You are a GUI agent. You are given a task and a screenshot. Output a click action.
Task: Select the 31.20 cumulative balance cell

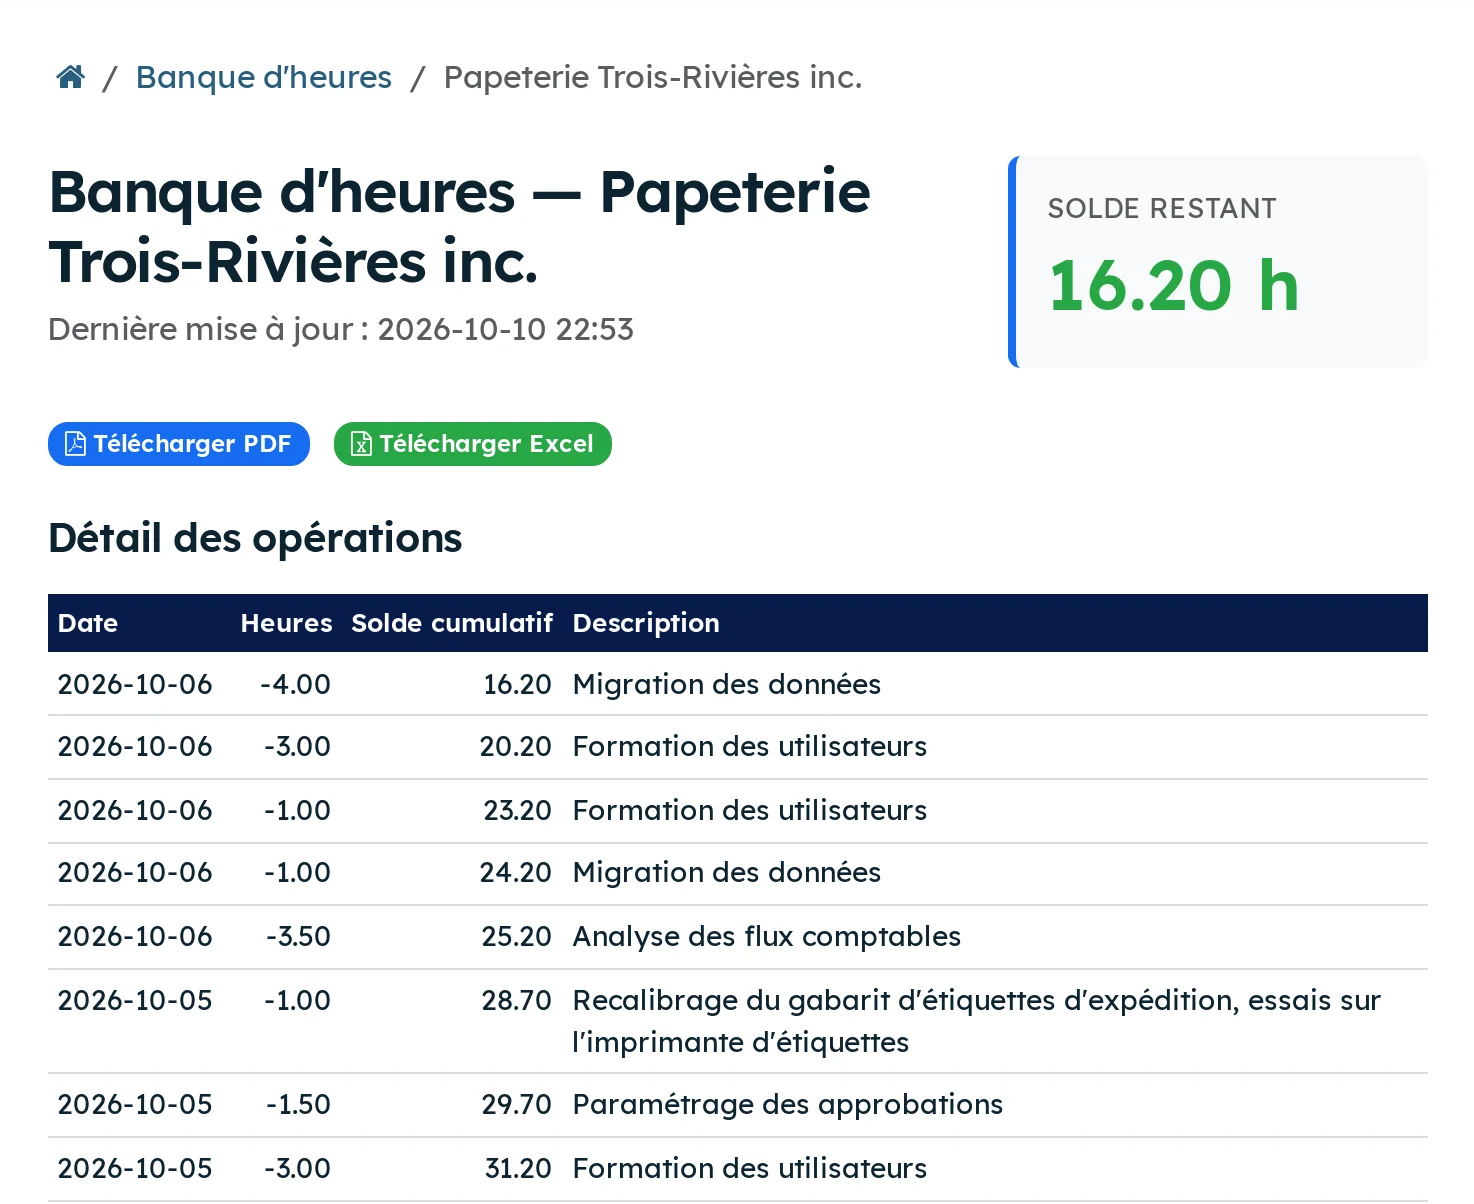tap(518, 1168)
